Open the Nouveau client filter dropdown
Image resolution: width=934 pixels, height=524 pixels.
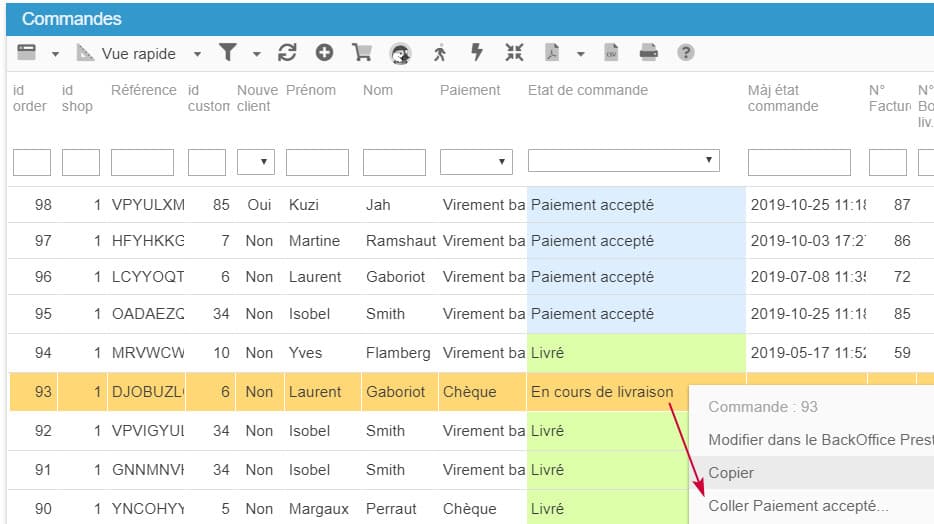pos(256,162)
